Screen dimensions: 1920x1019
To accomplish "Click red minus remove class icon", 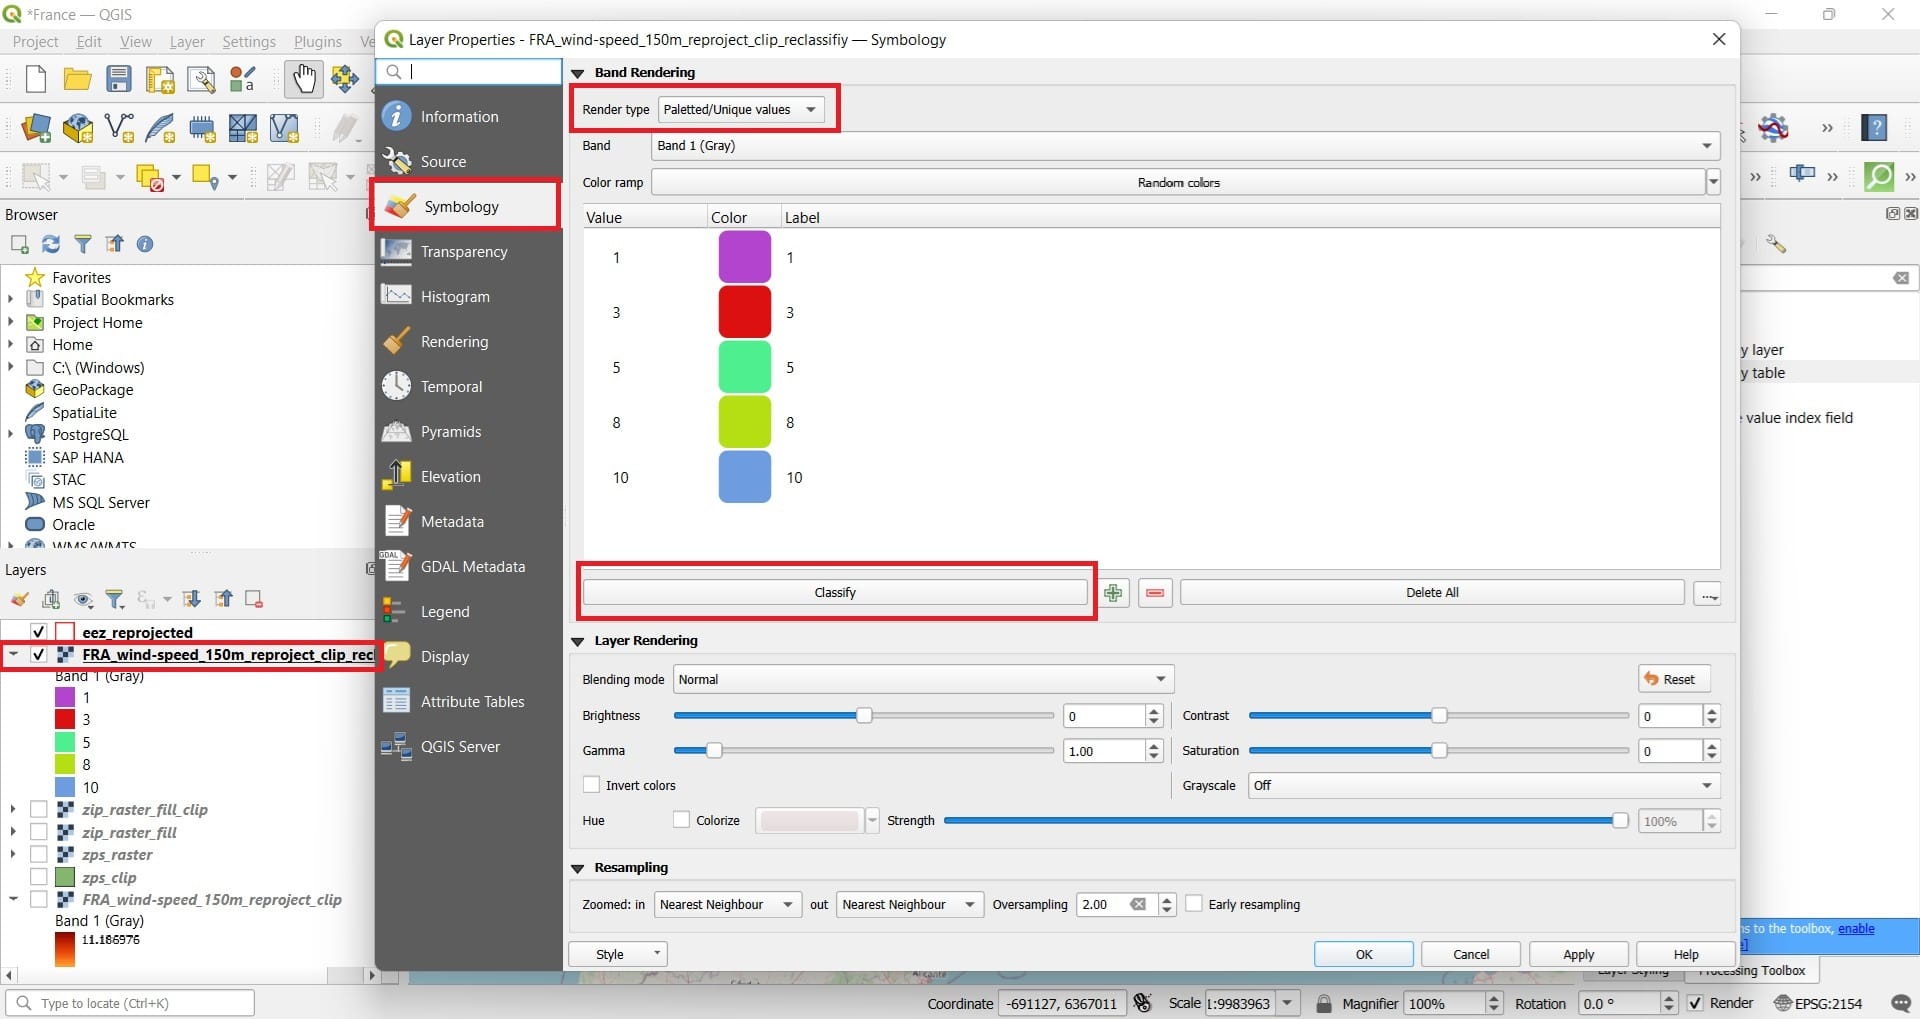I will coord(1155,593).
